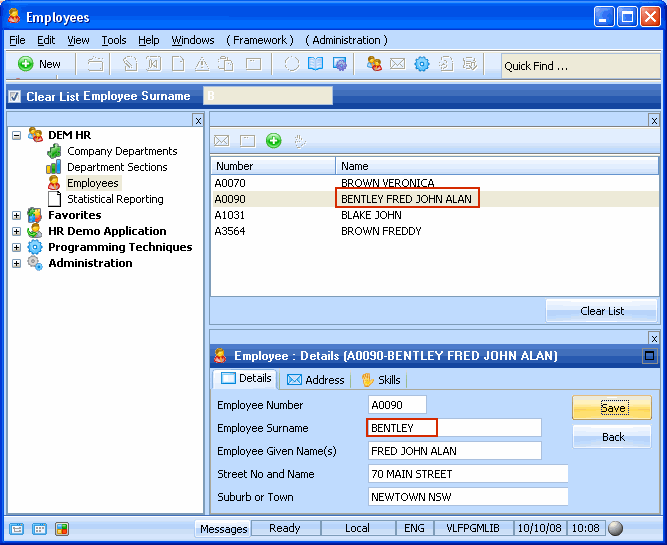The width and height of the screenshot is (667, 545).
Task: Click the Employee Surname search field in filter bar
Action: coord(268,96)
